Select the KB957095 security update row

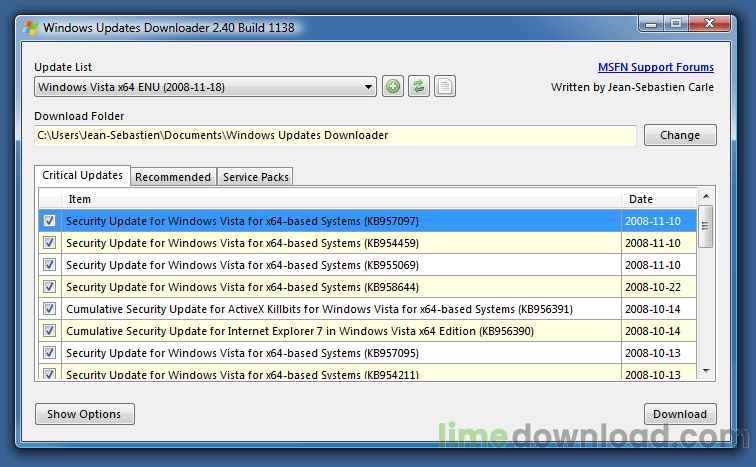click(367, 353)
